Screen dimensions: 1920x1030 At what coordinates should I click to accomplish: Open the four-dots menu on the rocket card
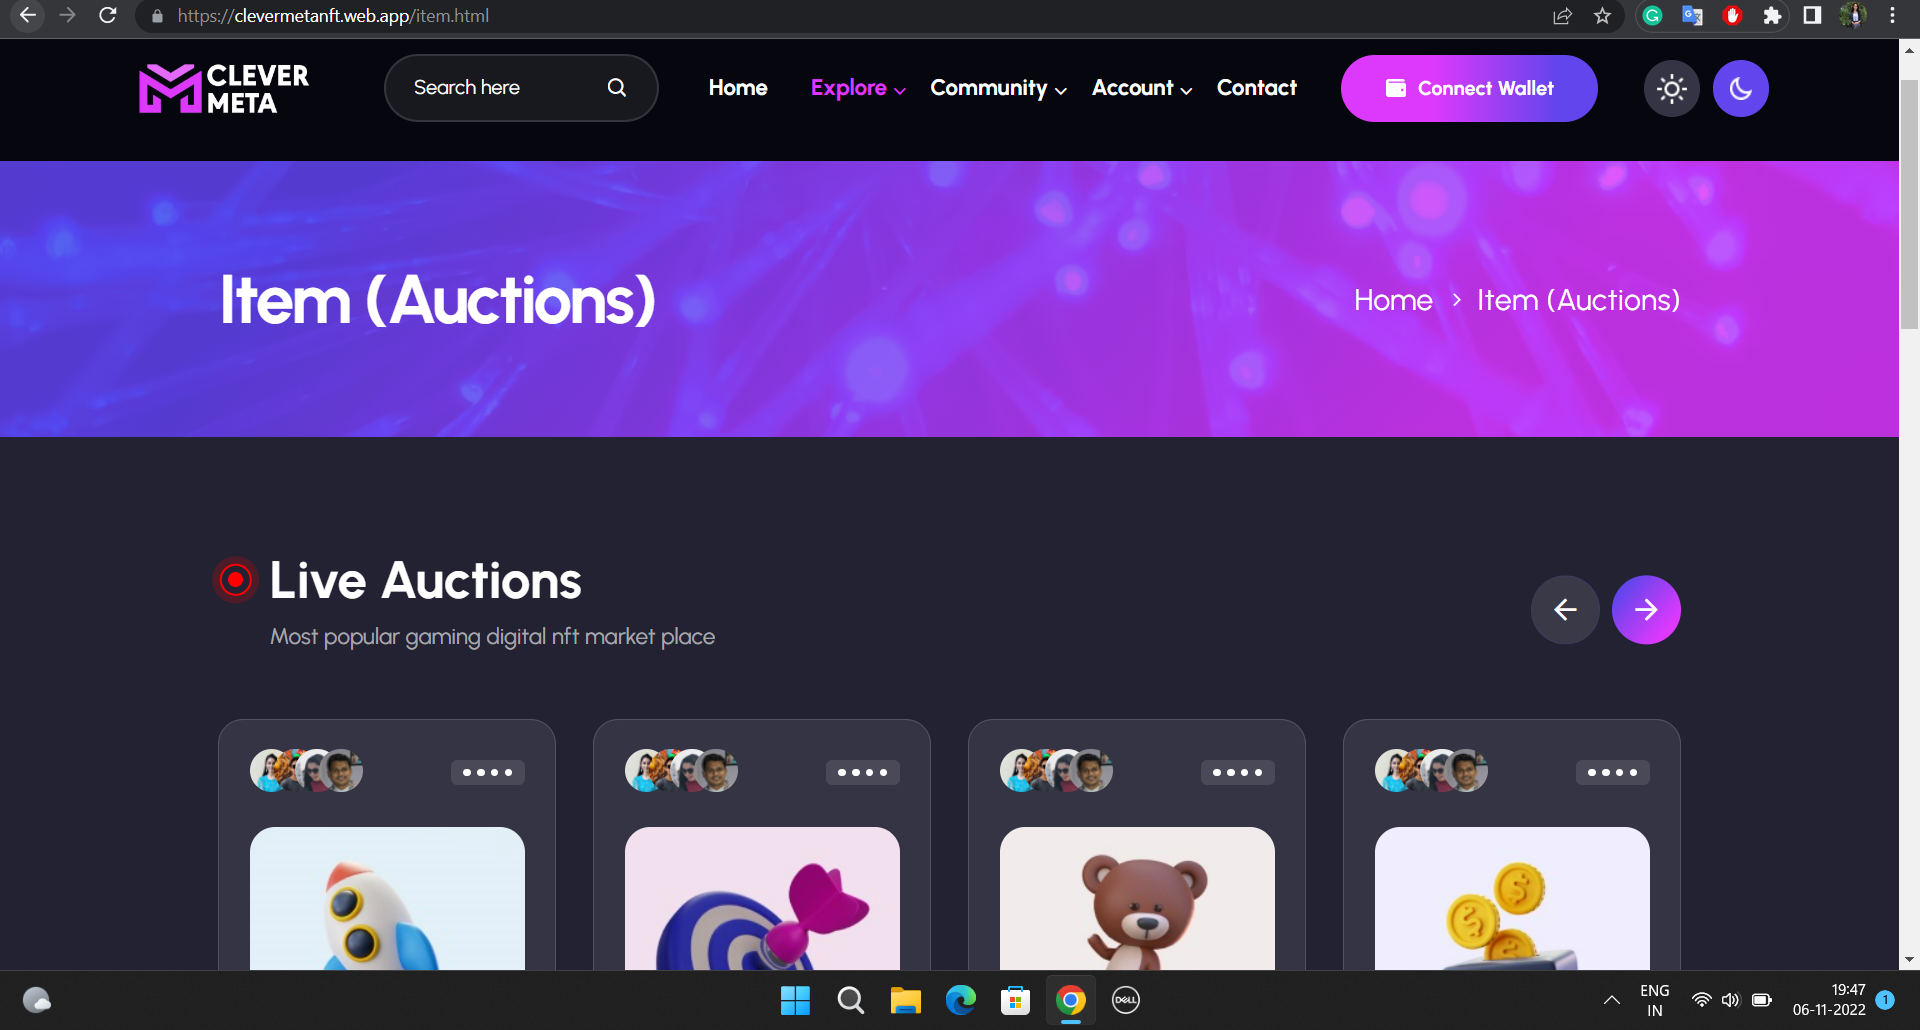(x=488, y=772)
